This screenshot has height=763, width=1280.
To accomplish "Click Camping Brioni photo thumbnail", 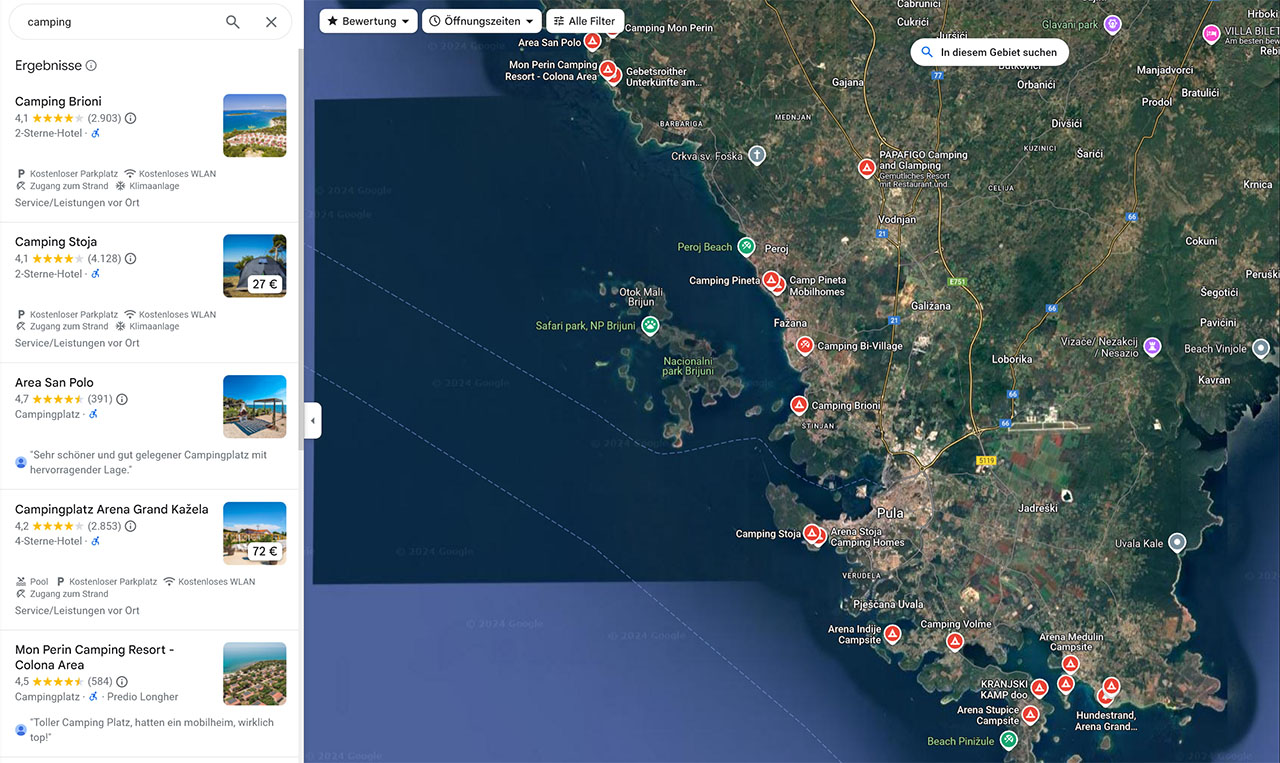I will 255,125.
